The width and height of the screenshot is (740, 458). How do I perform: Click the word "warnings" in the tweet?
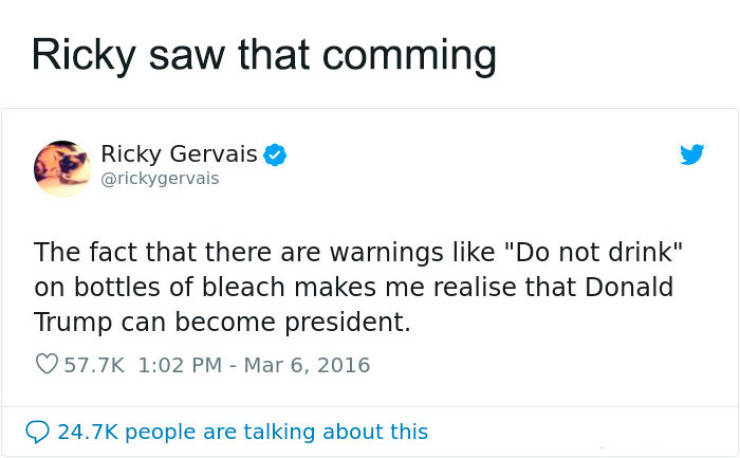coord(387,253)
